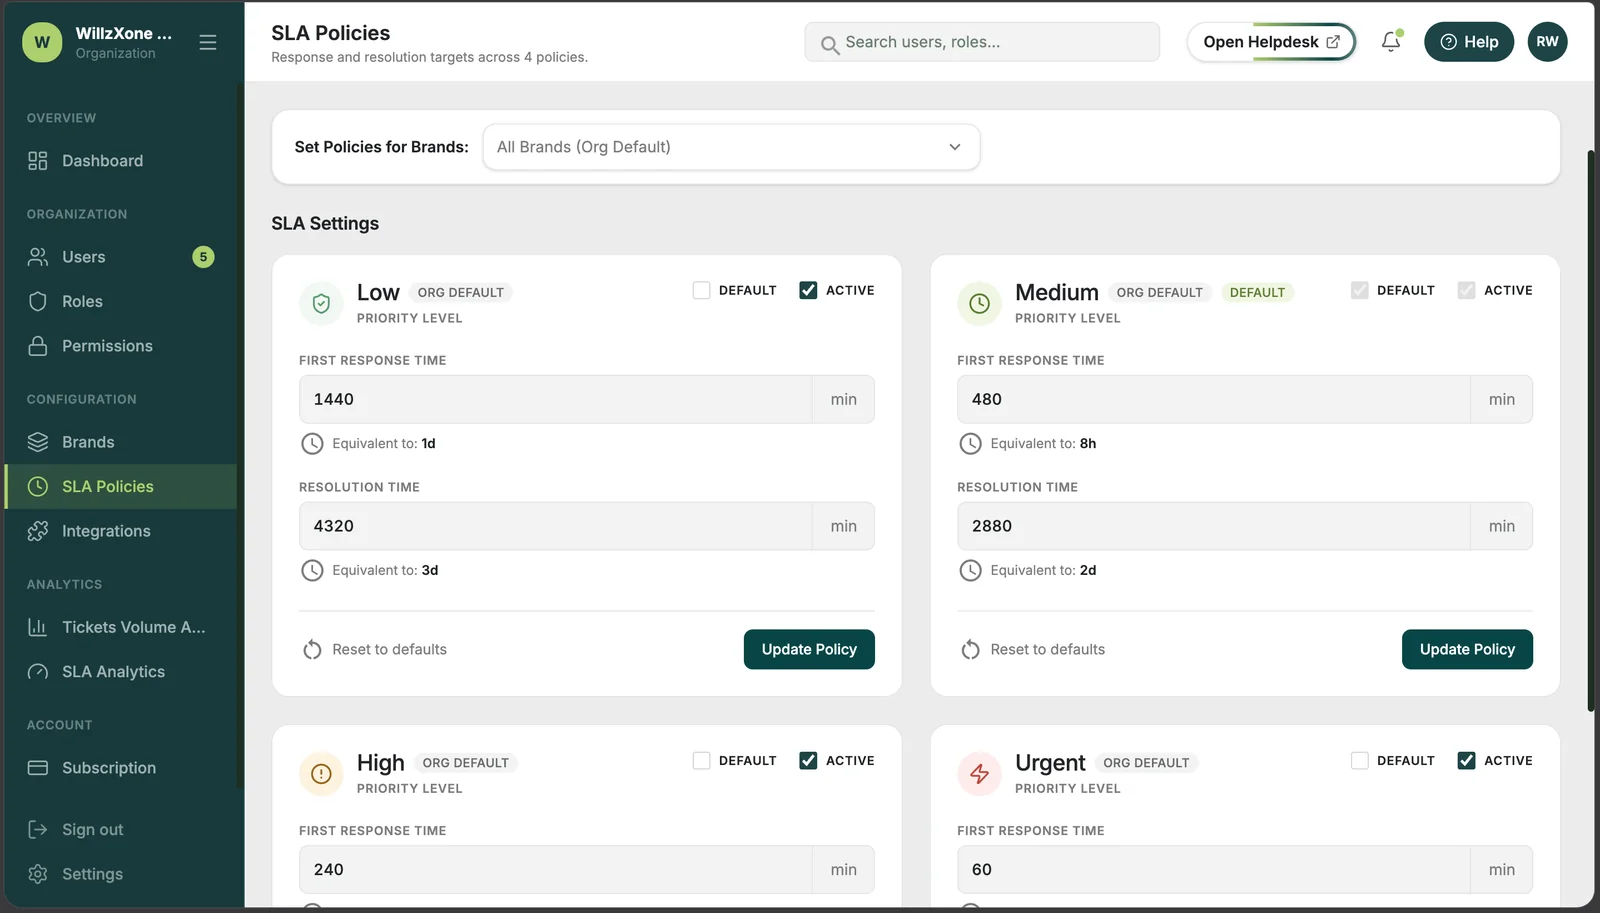
Task: Click the sidebar hamburger menu icon
Action: 208,42
